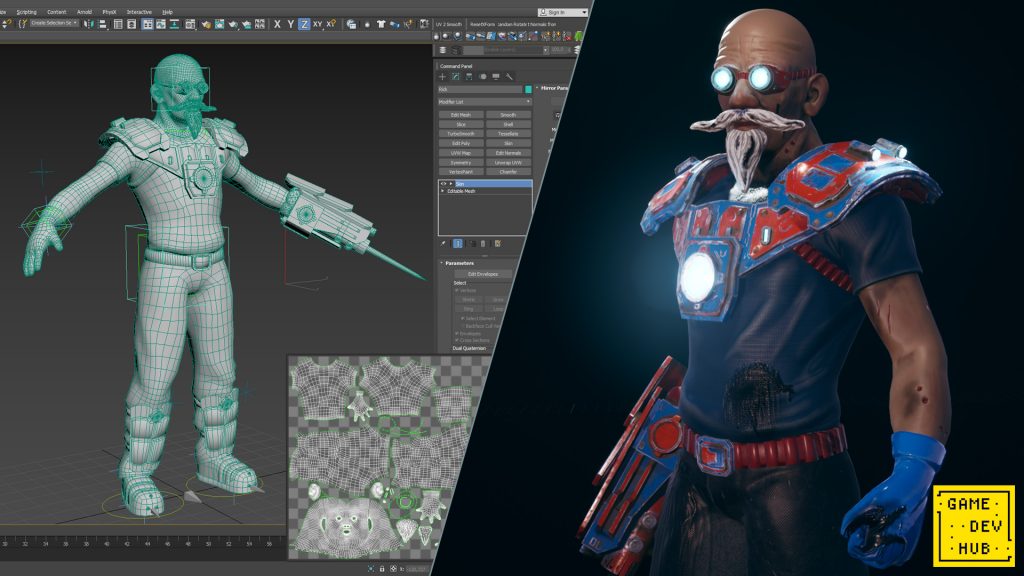
Task: Open the Utilities panel hammer icon
Action: click(508, 76)
